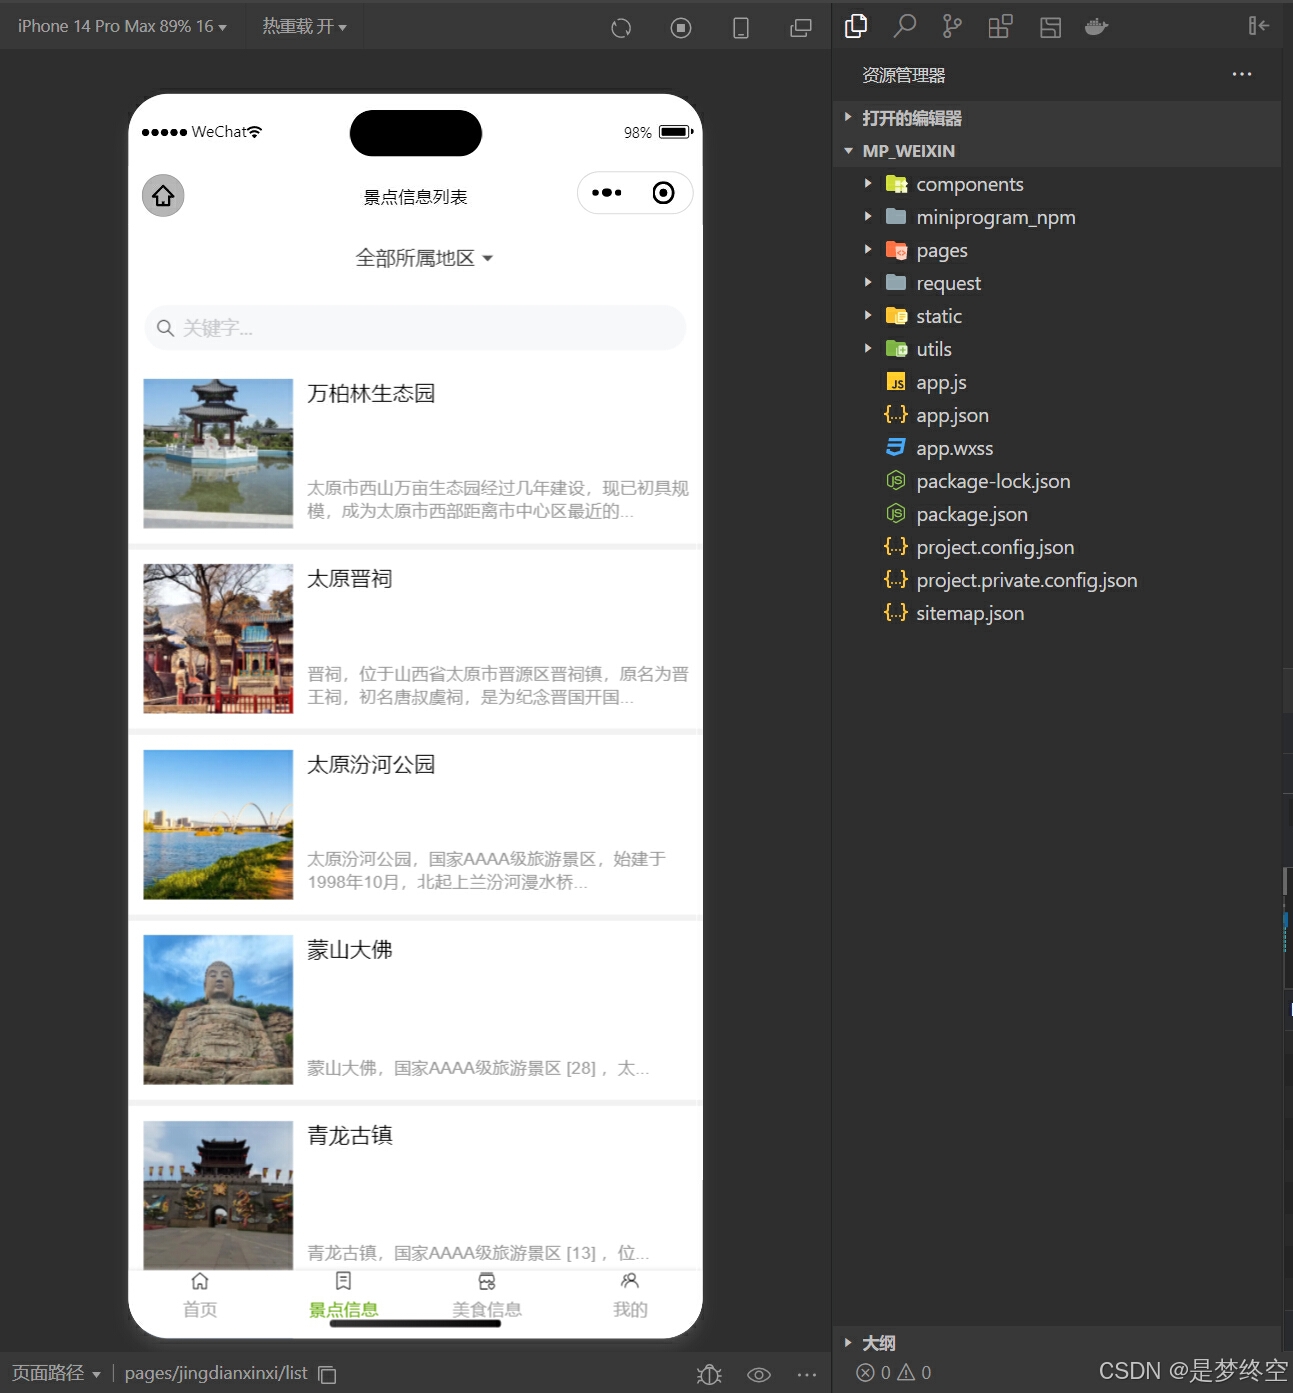Click the 万柏林生态园 description text
The height and width of the screenshot is (1393, 1293).
(x=498, y=500)
